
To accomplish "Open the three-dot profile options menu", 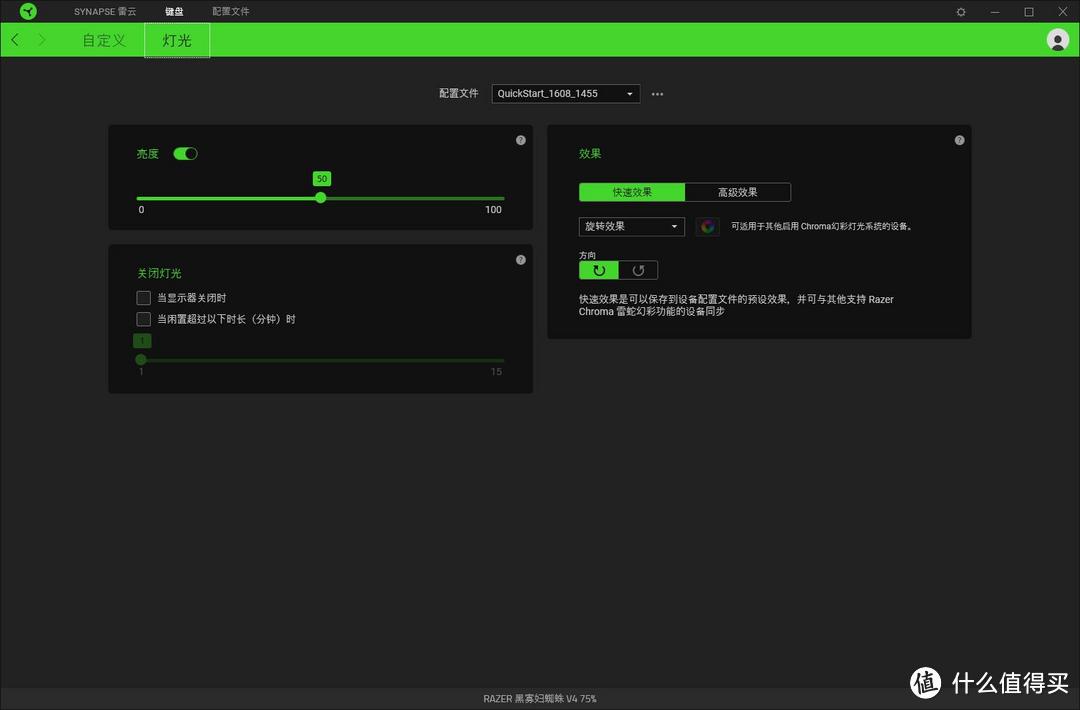I will [x=657, y=94].
